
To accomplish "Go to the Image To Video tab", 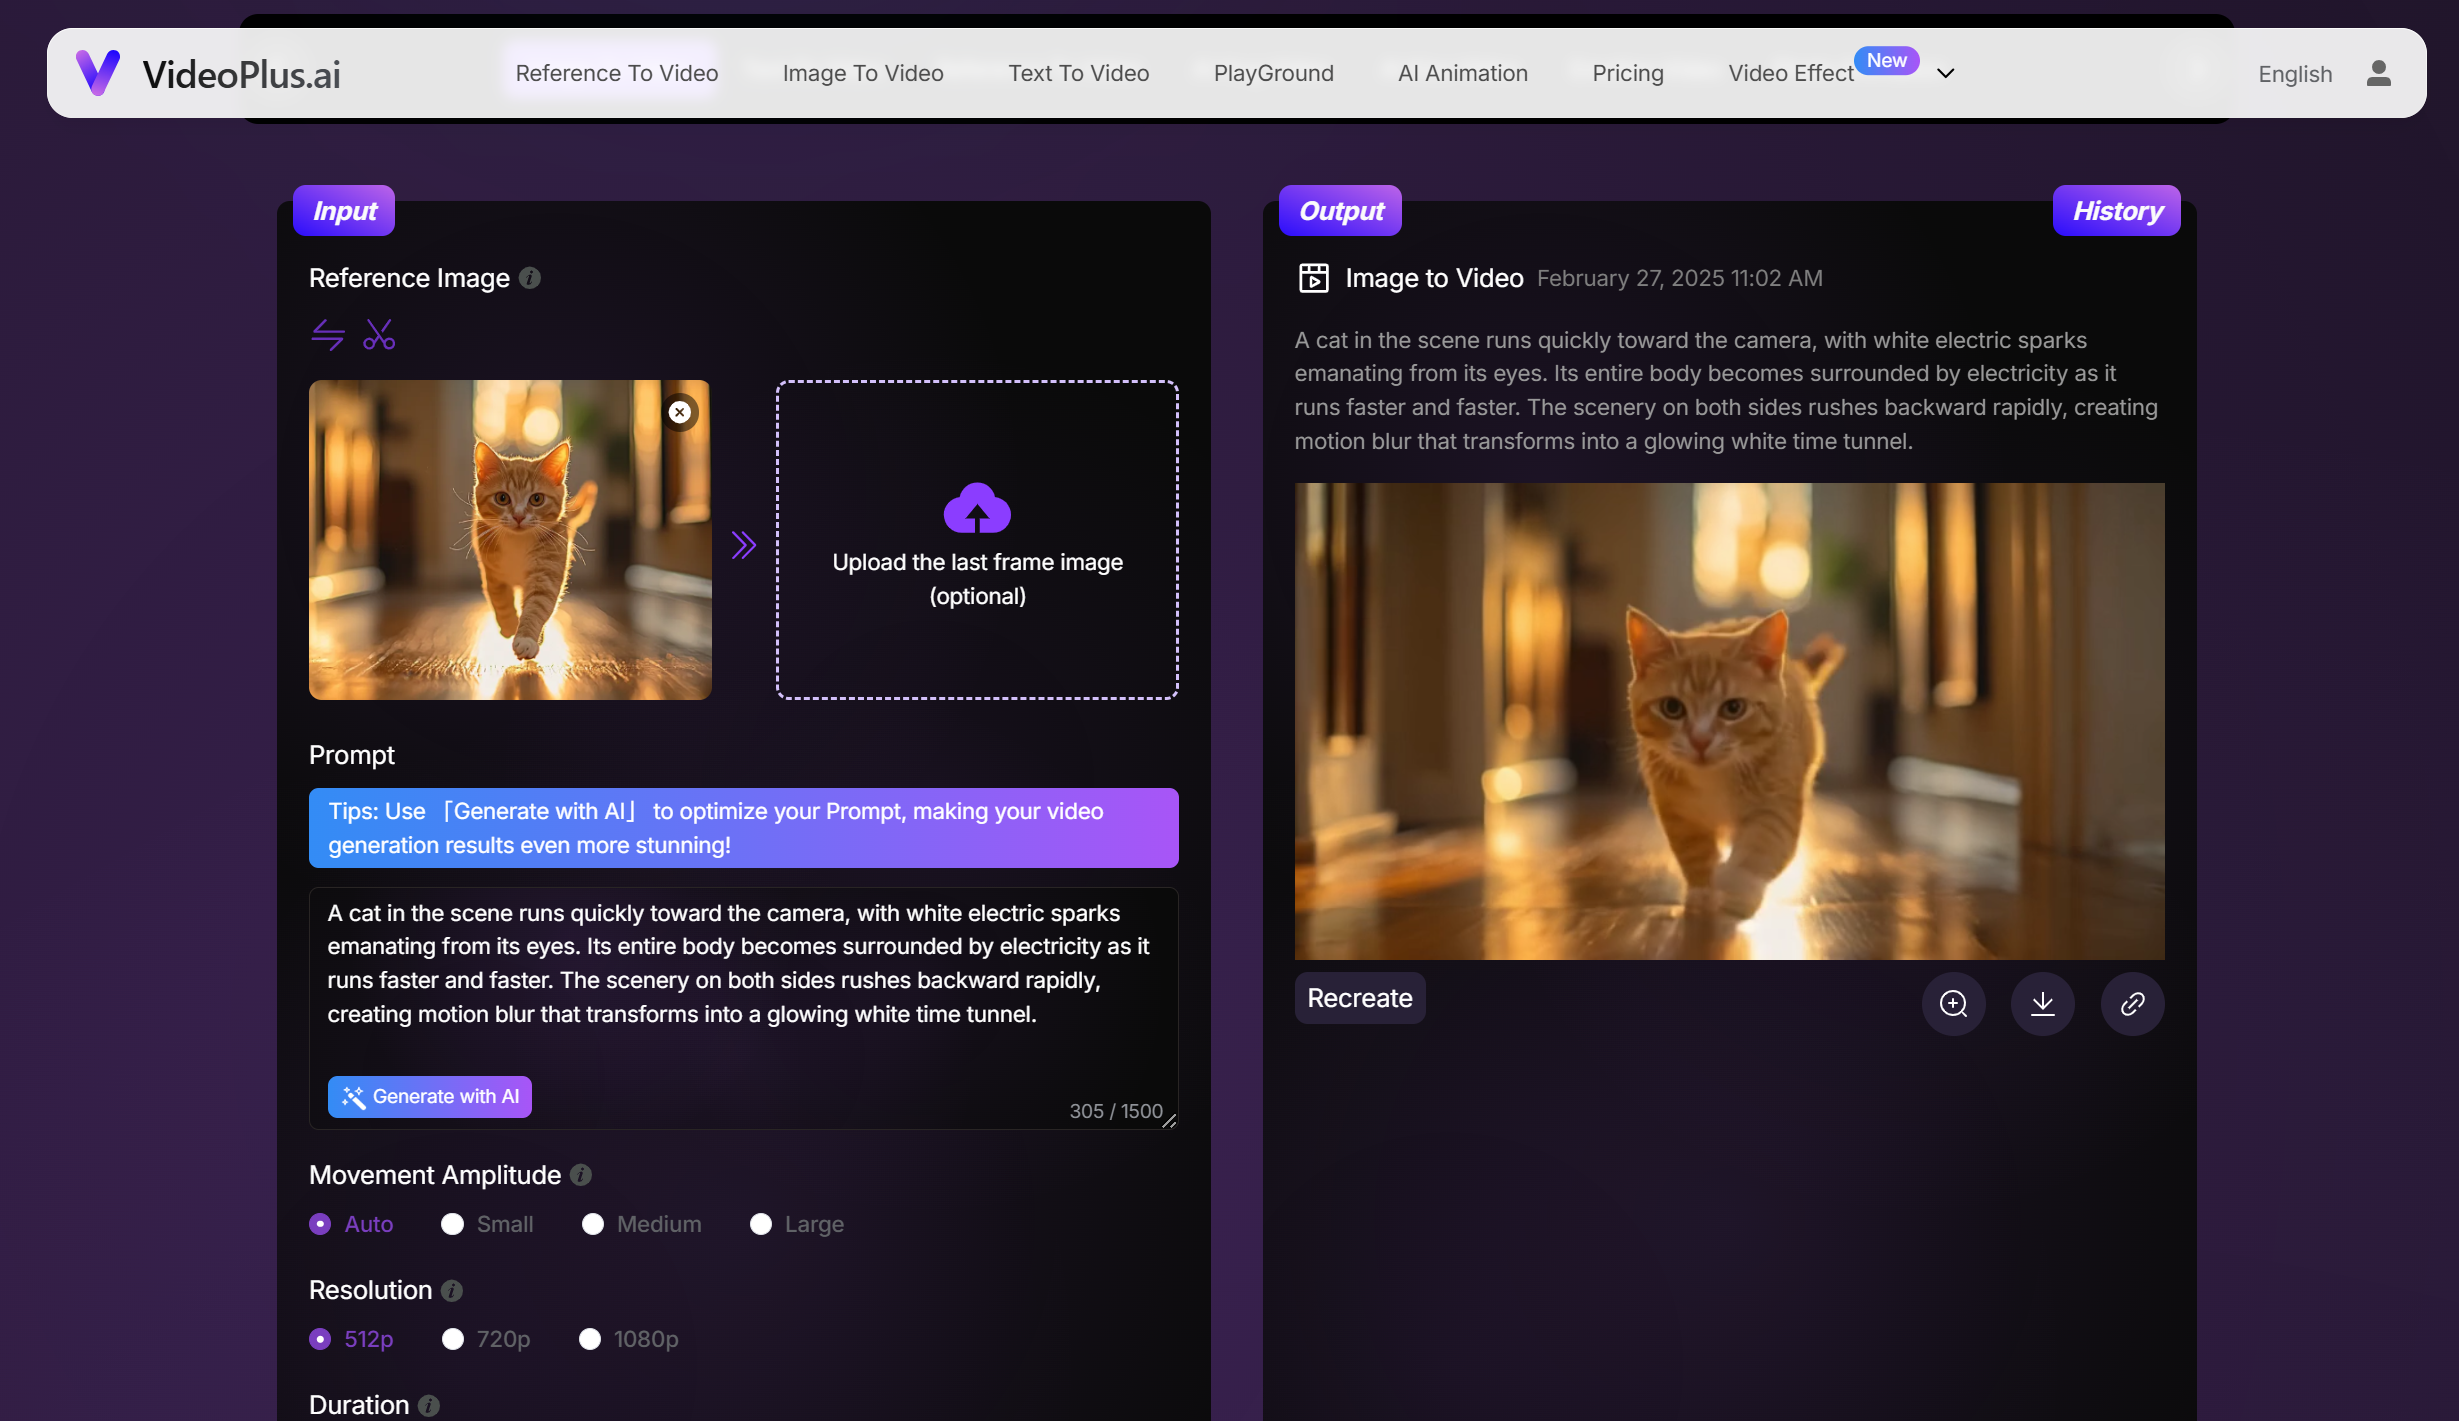I will coord(862,73).
